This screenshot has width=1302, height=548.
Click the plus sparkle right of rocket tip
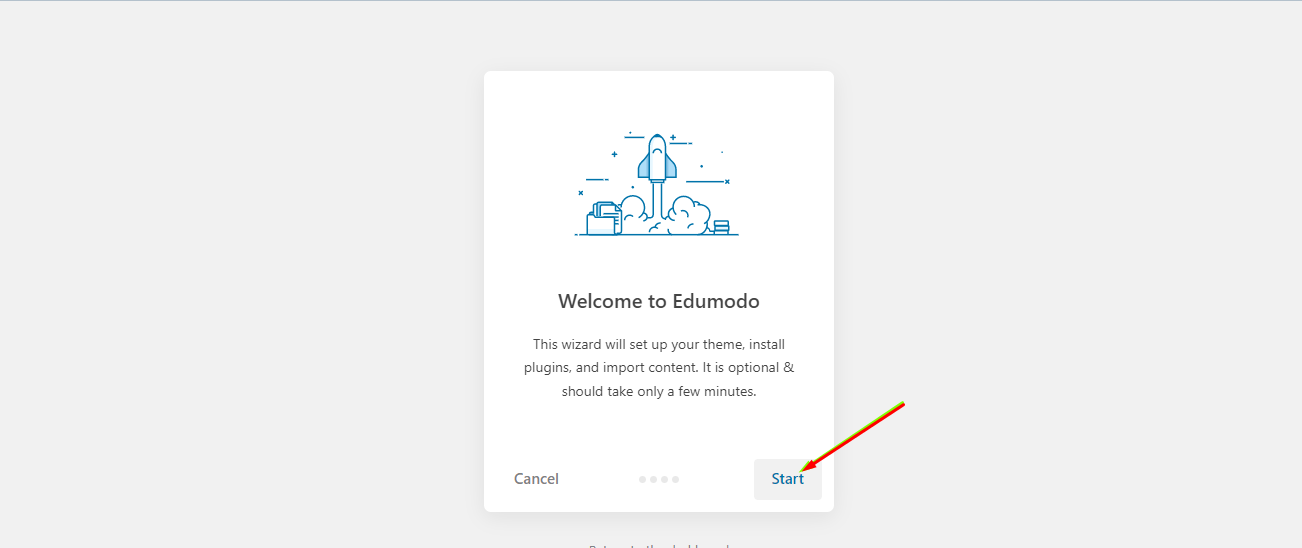click(x=673, y=137)
